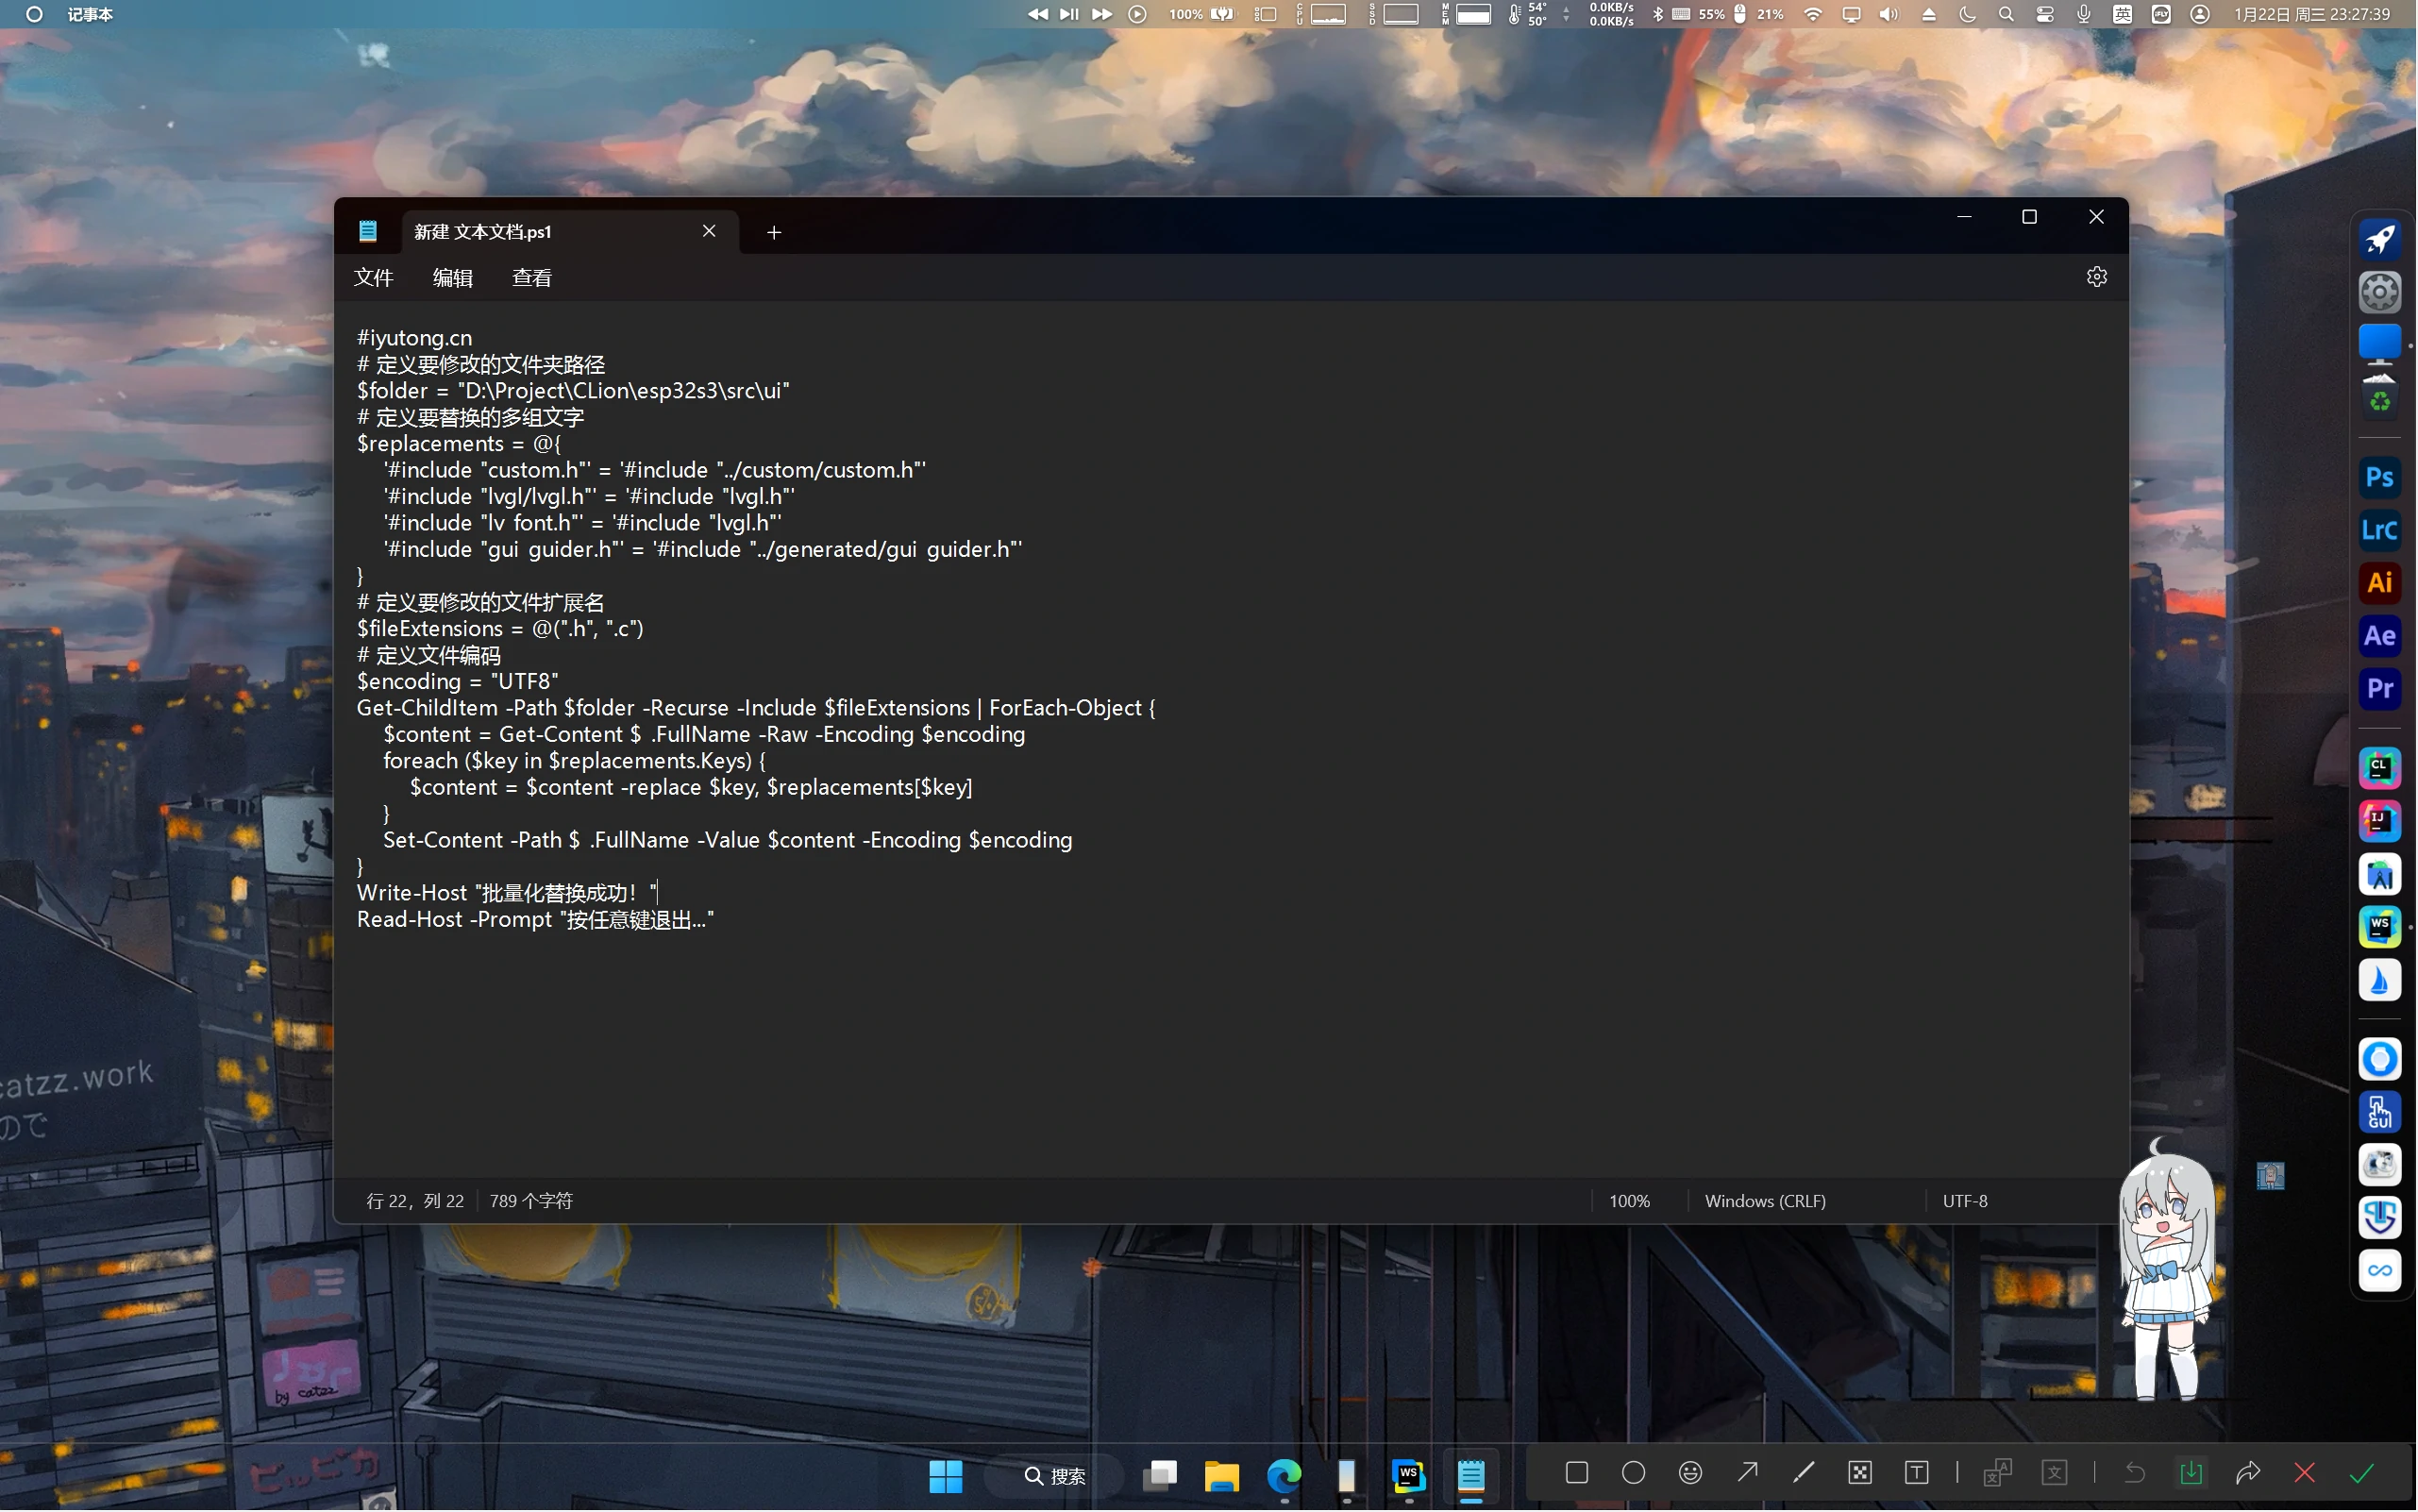This screenshot has height=1512, width=2418.
Task: Select the rectangle annotation tool
Action: (x=1576, y=1473)
